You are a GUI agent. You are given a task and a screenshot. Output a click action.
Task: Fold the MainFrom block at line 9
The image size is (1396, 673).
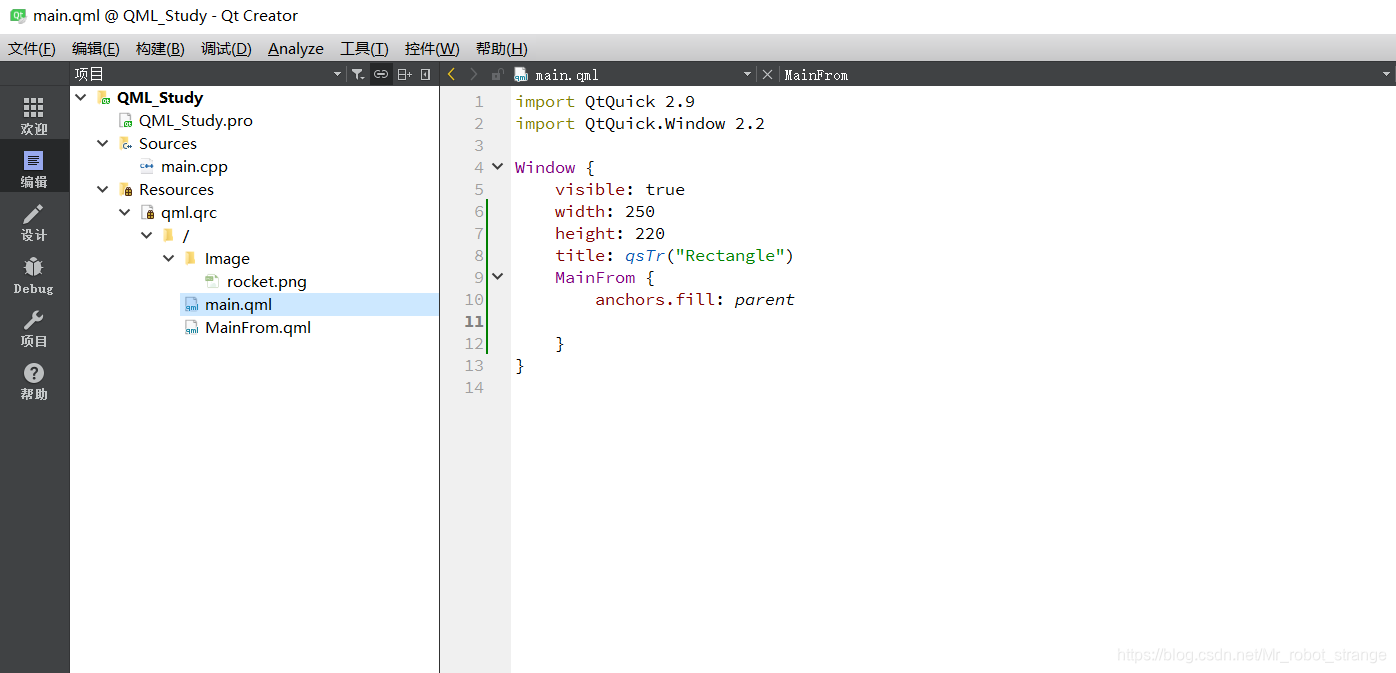(498, 277)
